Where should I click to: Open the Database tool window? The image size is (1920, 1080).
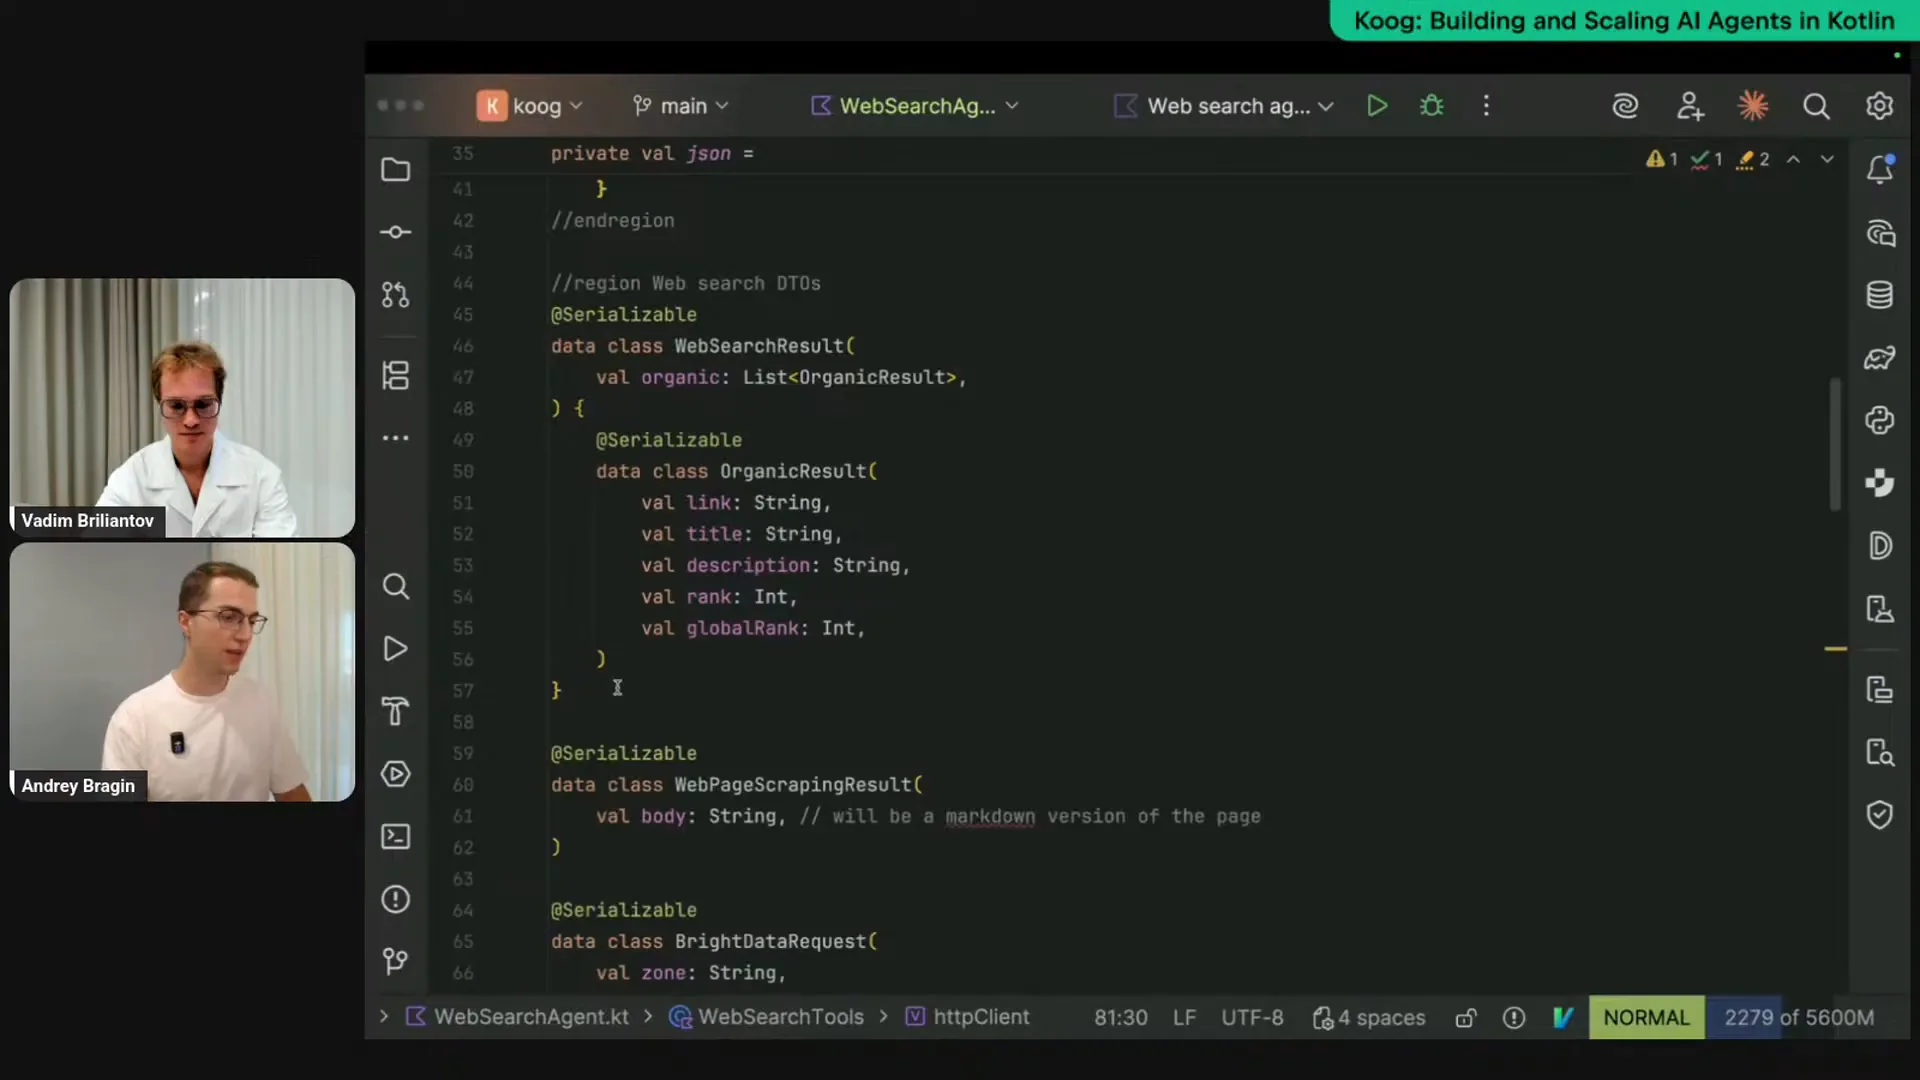tap(1880, 295)
